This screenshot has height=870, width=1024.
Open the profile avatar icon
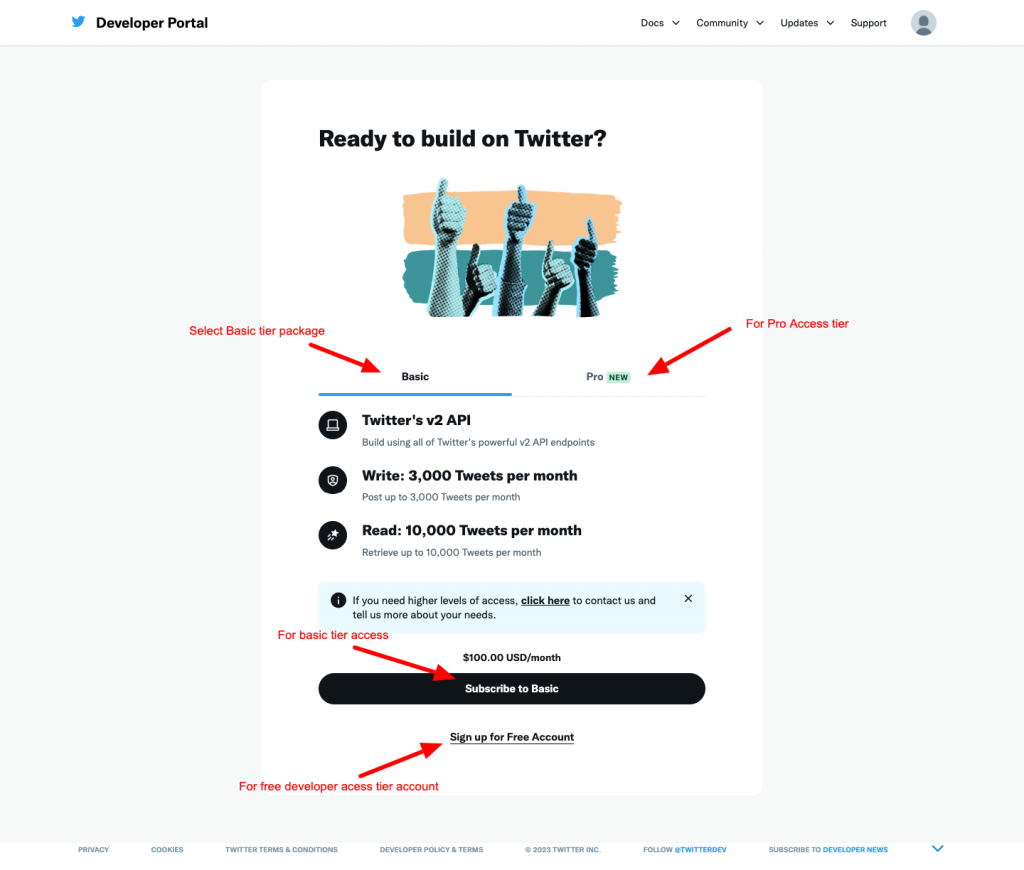pyautogui.click(x=923, y=22)
